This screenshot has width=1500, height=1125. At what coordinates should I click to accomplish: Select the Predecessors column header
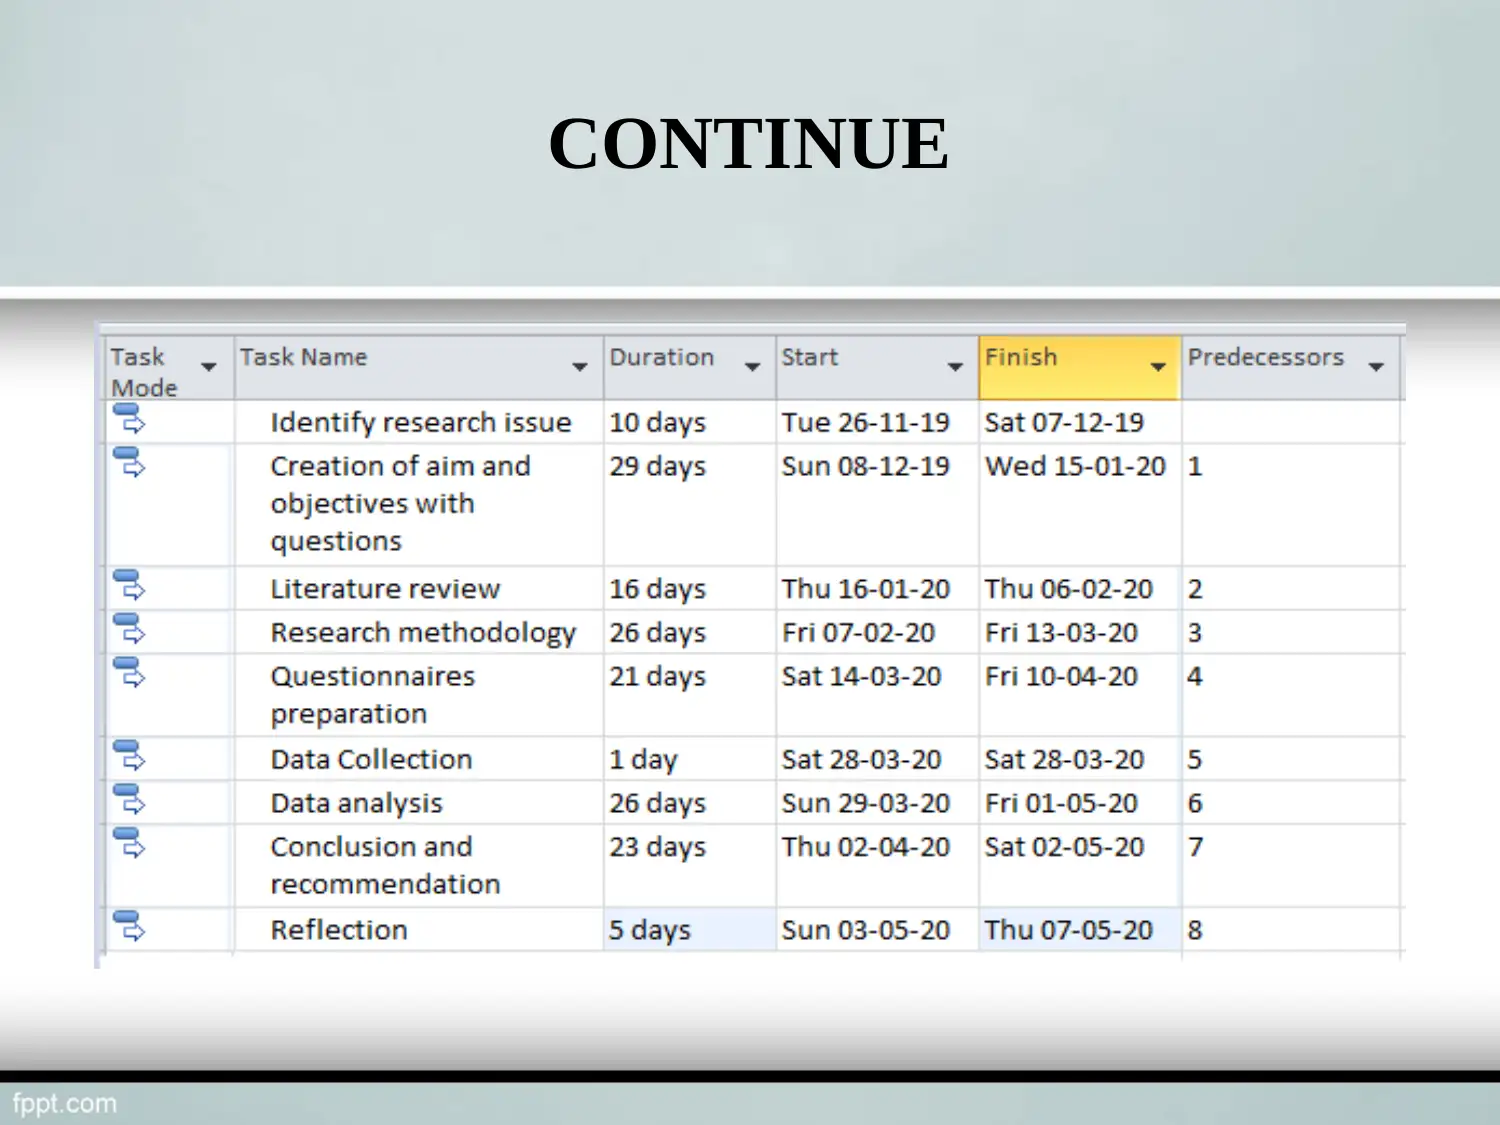[x=1291, y=368]
